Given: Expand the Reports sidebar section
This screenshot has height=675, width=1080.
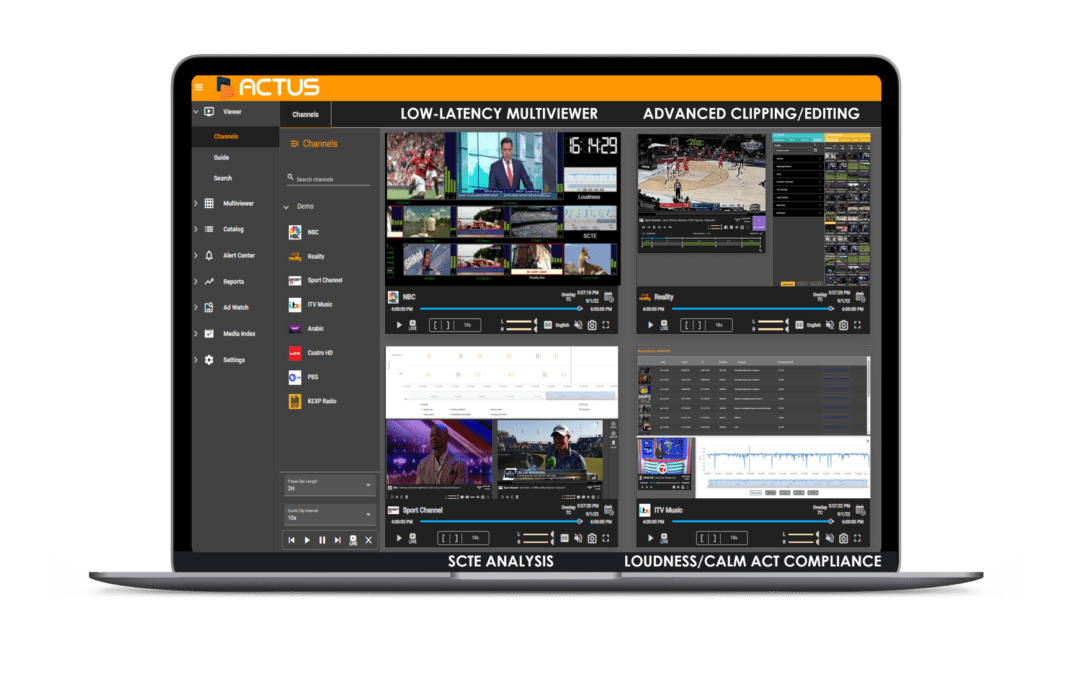Looking at the screenshot, I should (x=196, y=282).
